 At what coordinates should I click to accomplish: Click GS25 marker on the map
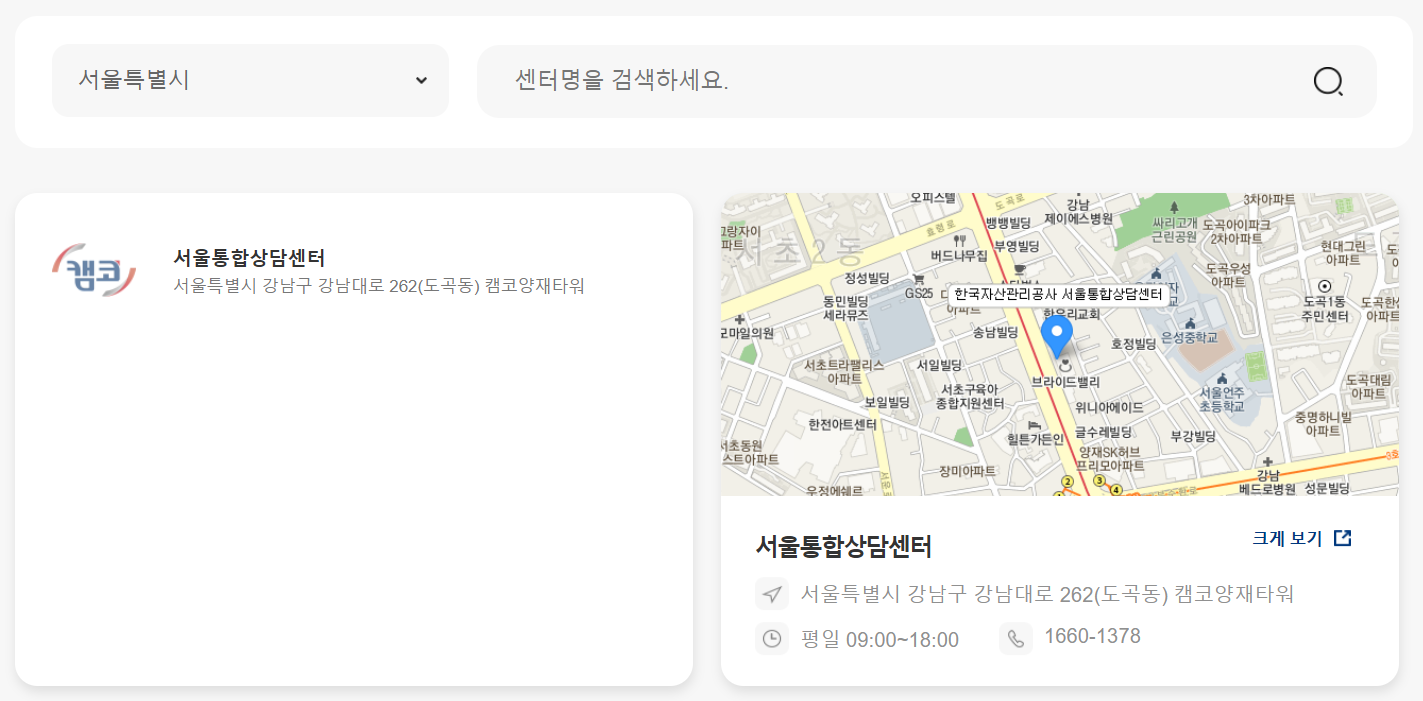[918, 288]
